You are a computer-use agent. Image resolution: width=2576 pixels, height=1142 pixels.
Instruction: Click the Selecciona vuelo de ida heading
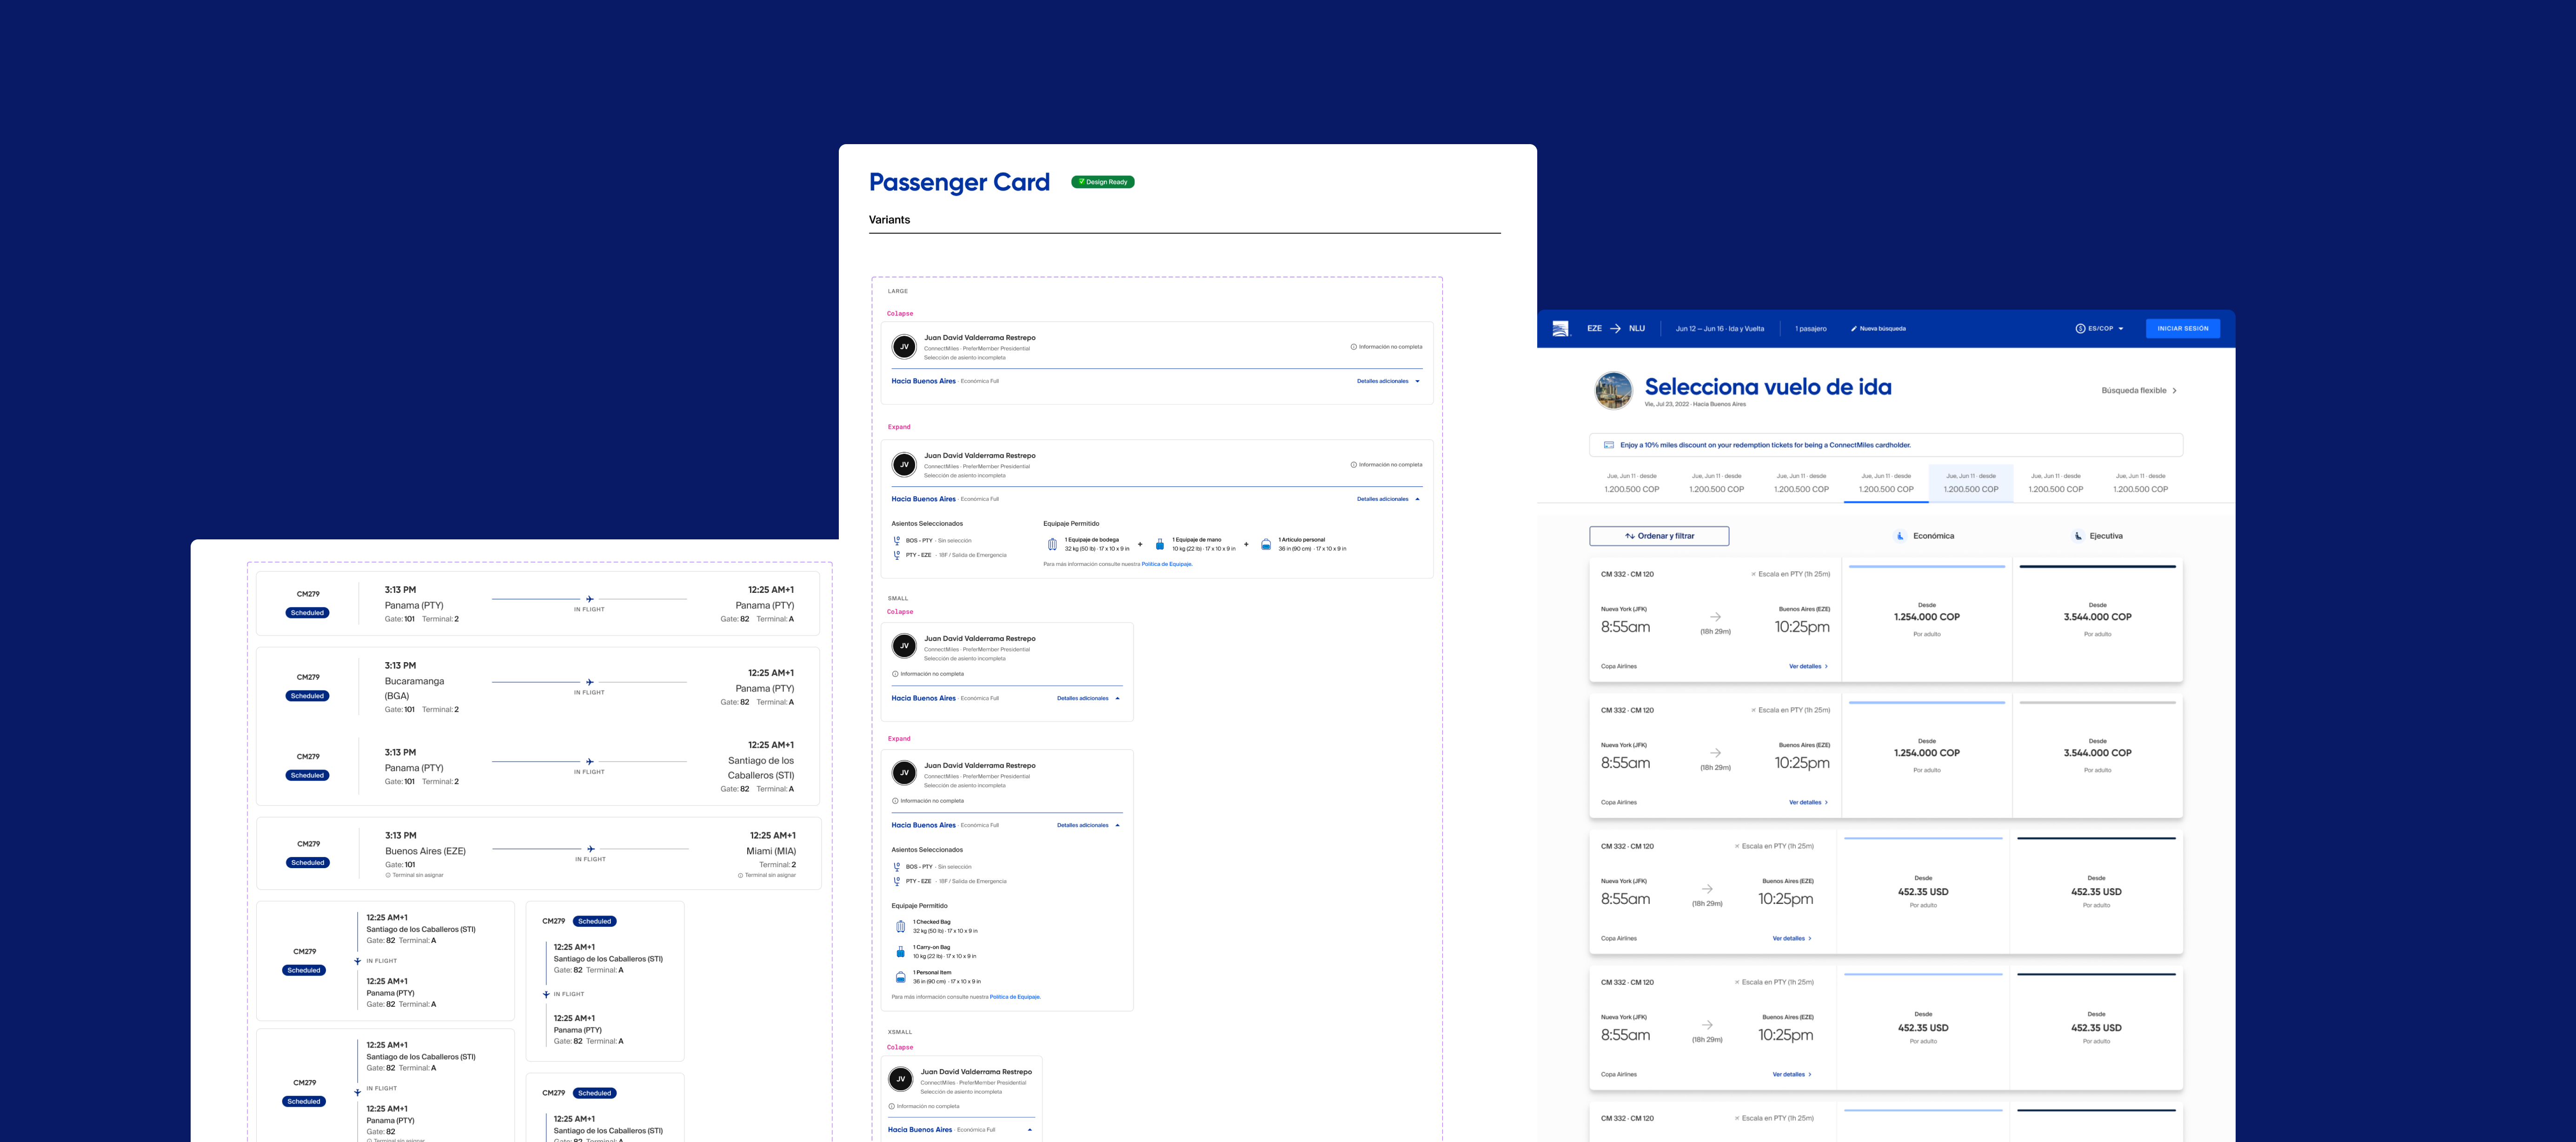1768,387
